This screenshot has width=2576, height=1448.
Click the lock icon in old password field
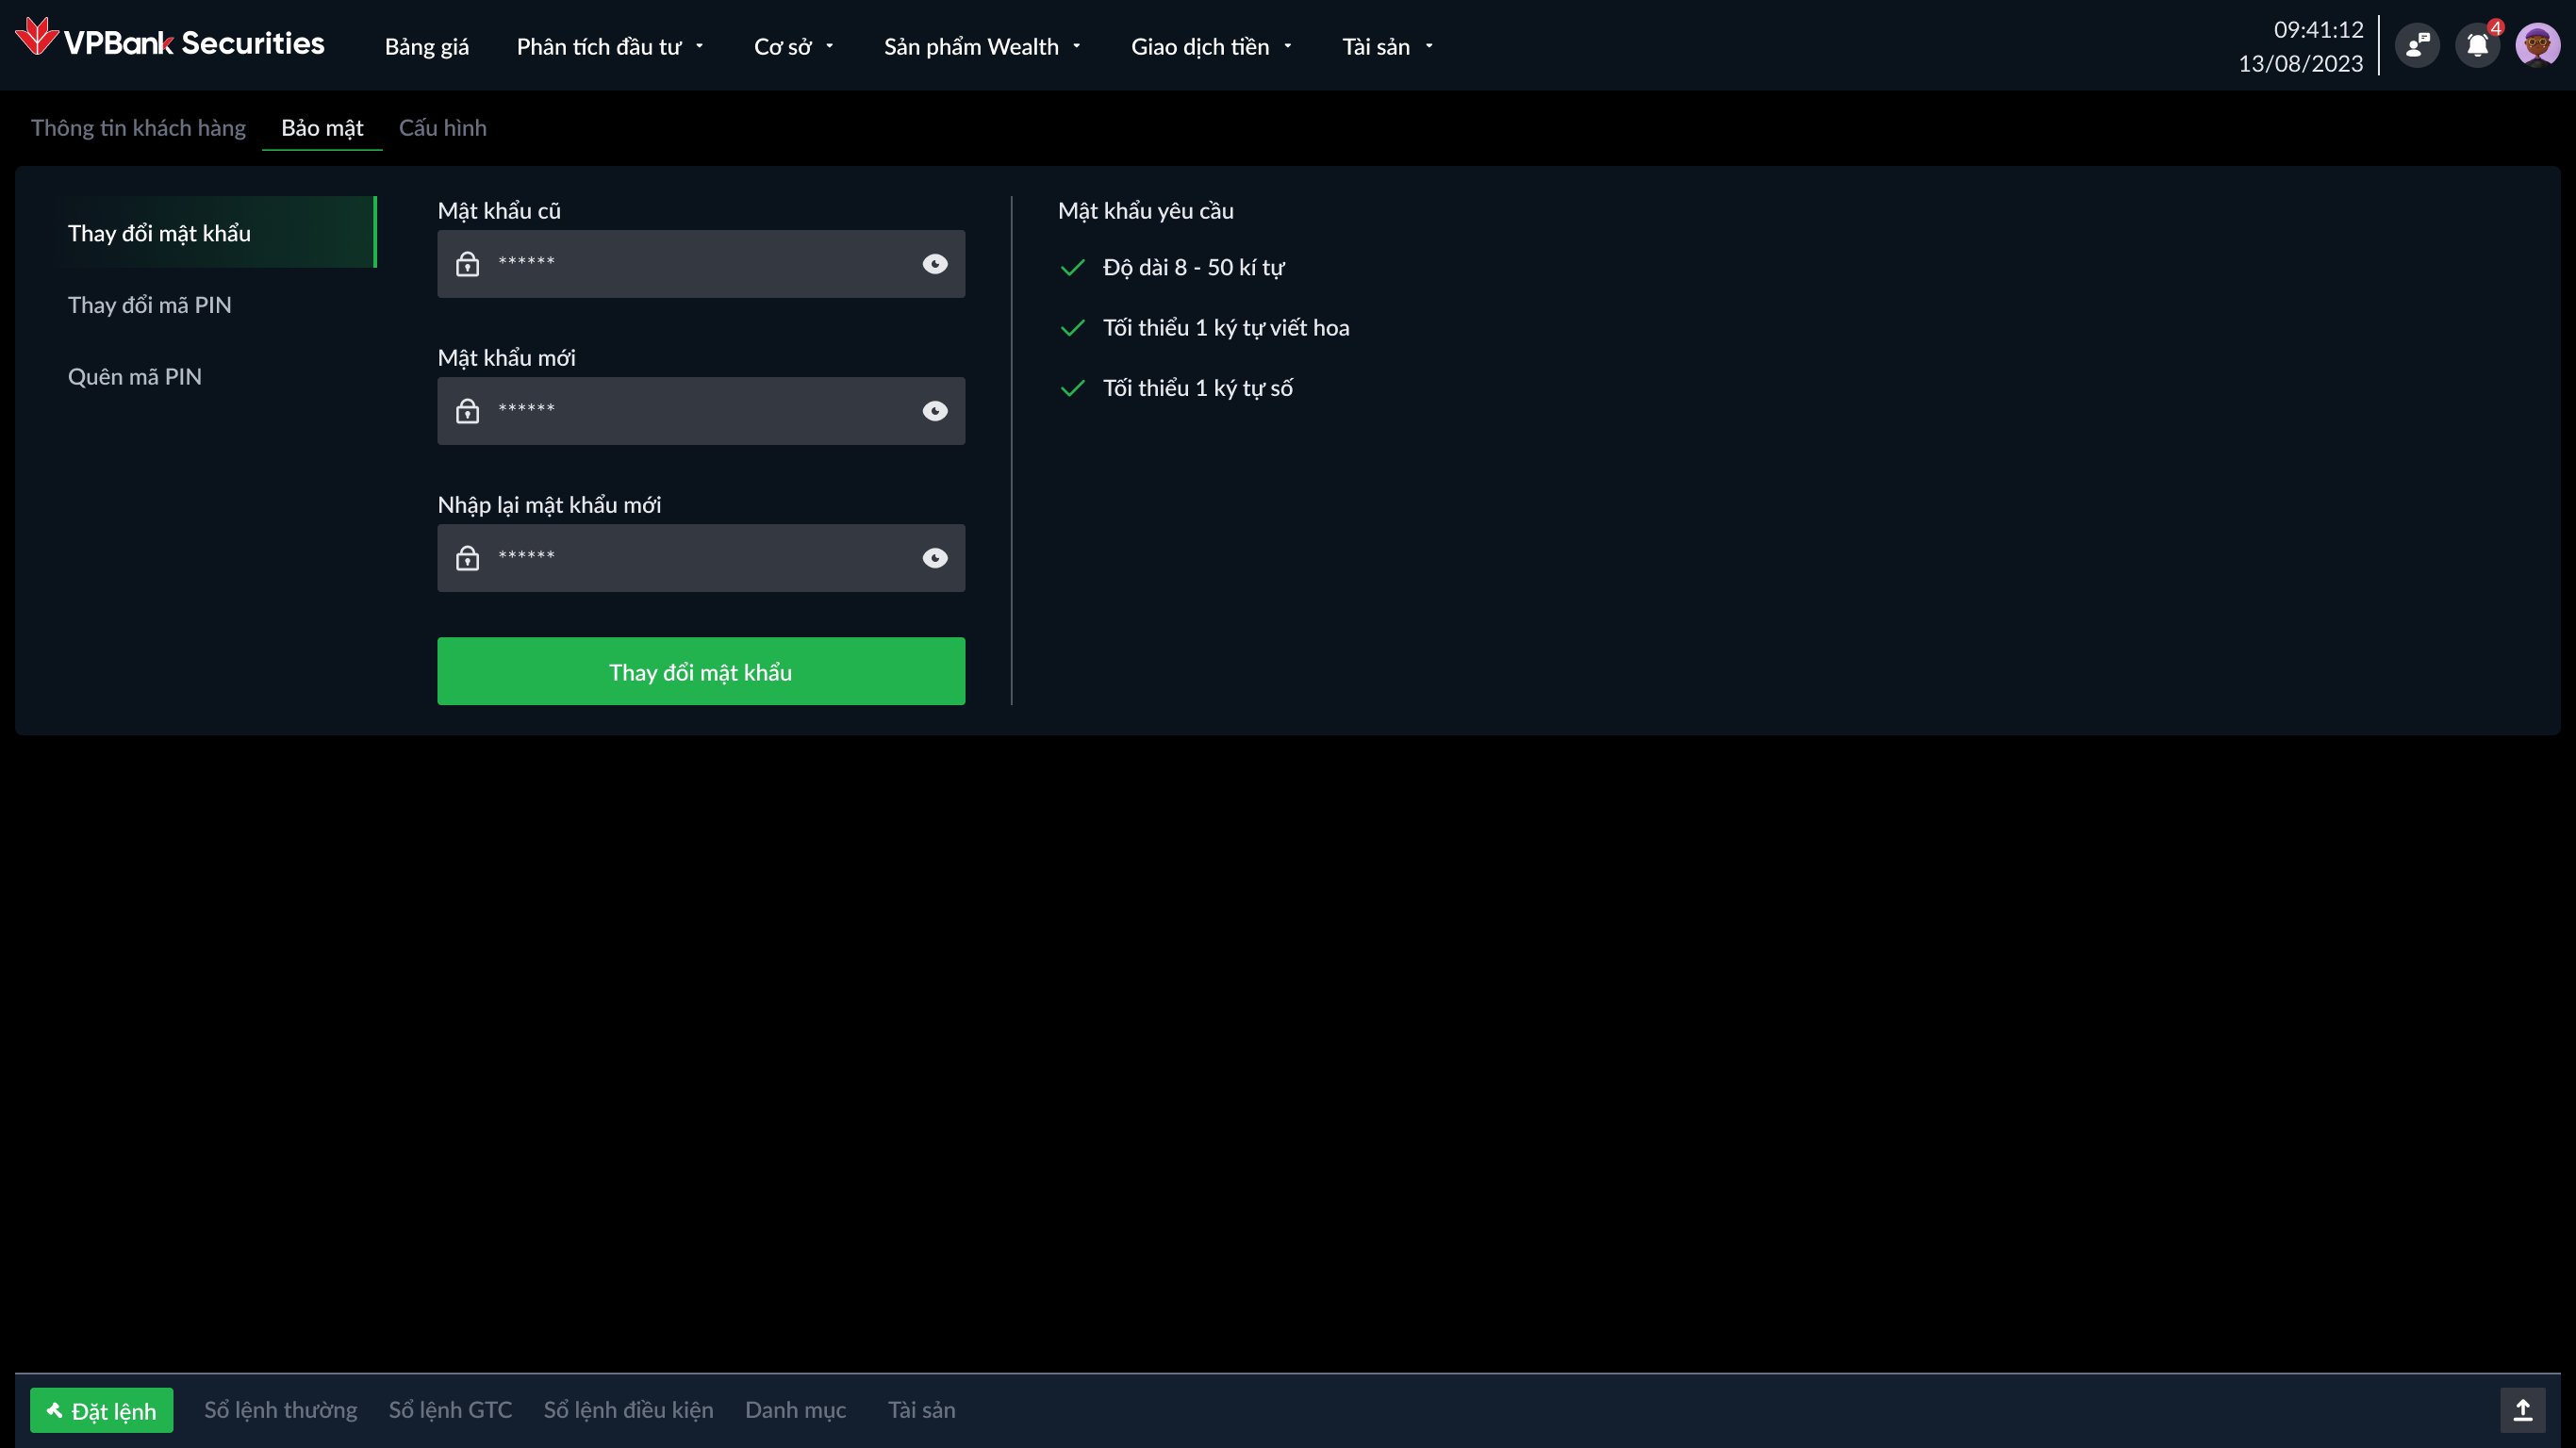467,264
